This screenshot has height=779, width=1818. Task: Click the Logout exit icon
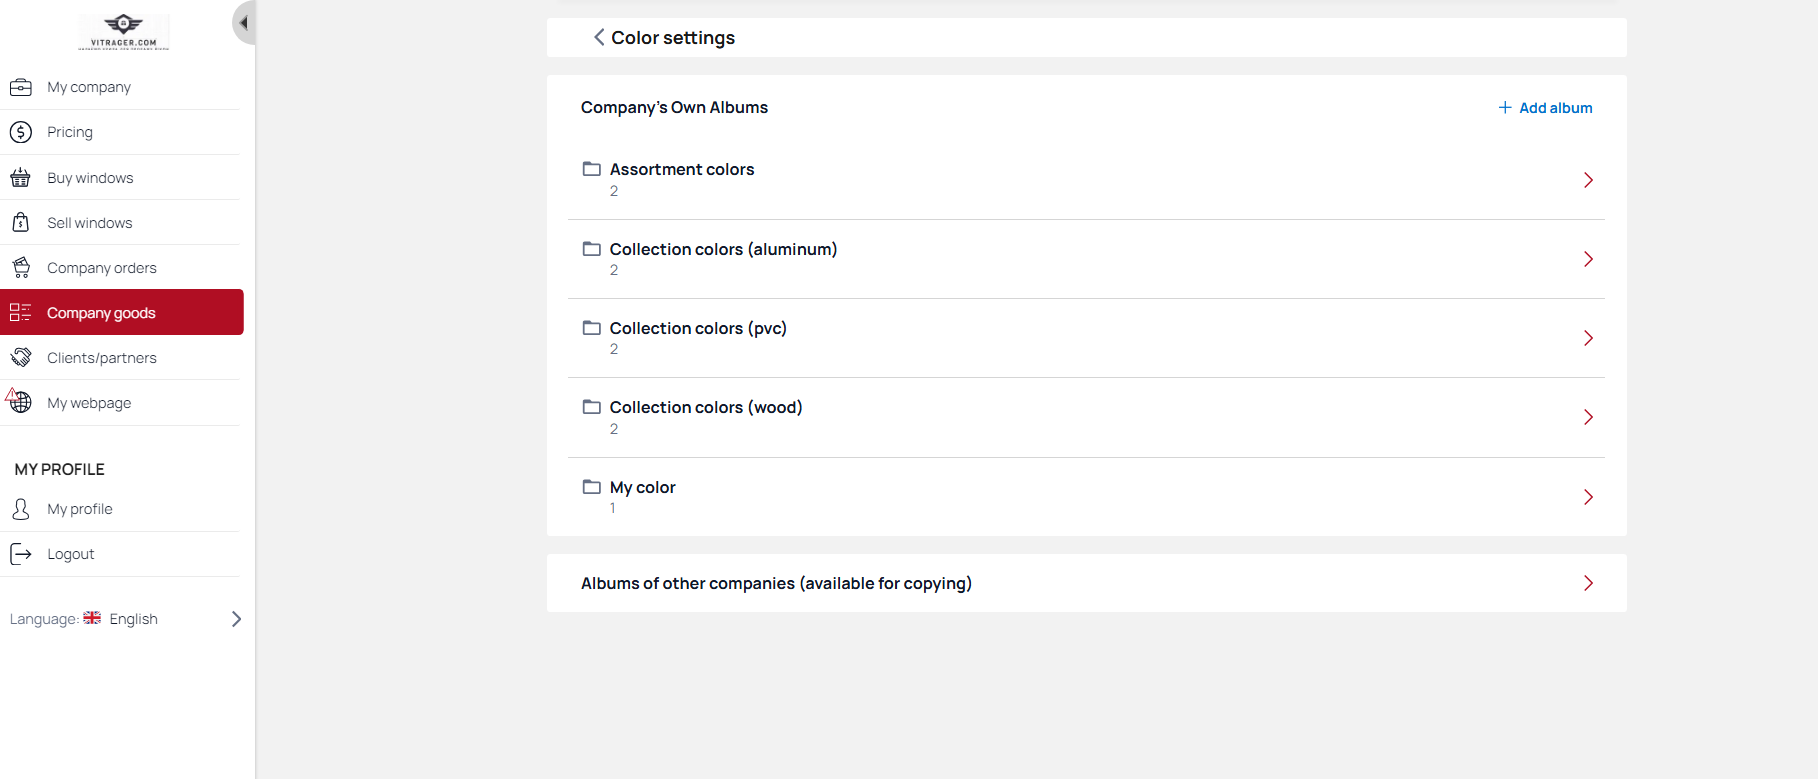click(x=21, y=554)
